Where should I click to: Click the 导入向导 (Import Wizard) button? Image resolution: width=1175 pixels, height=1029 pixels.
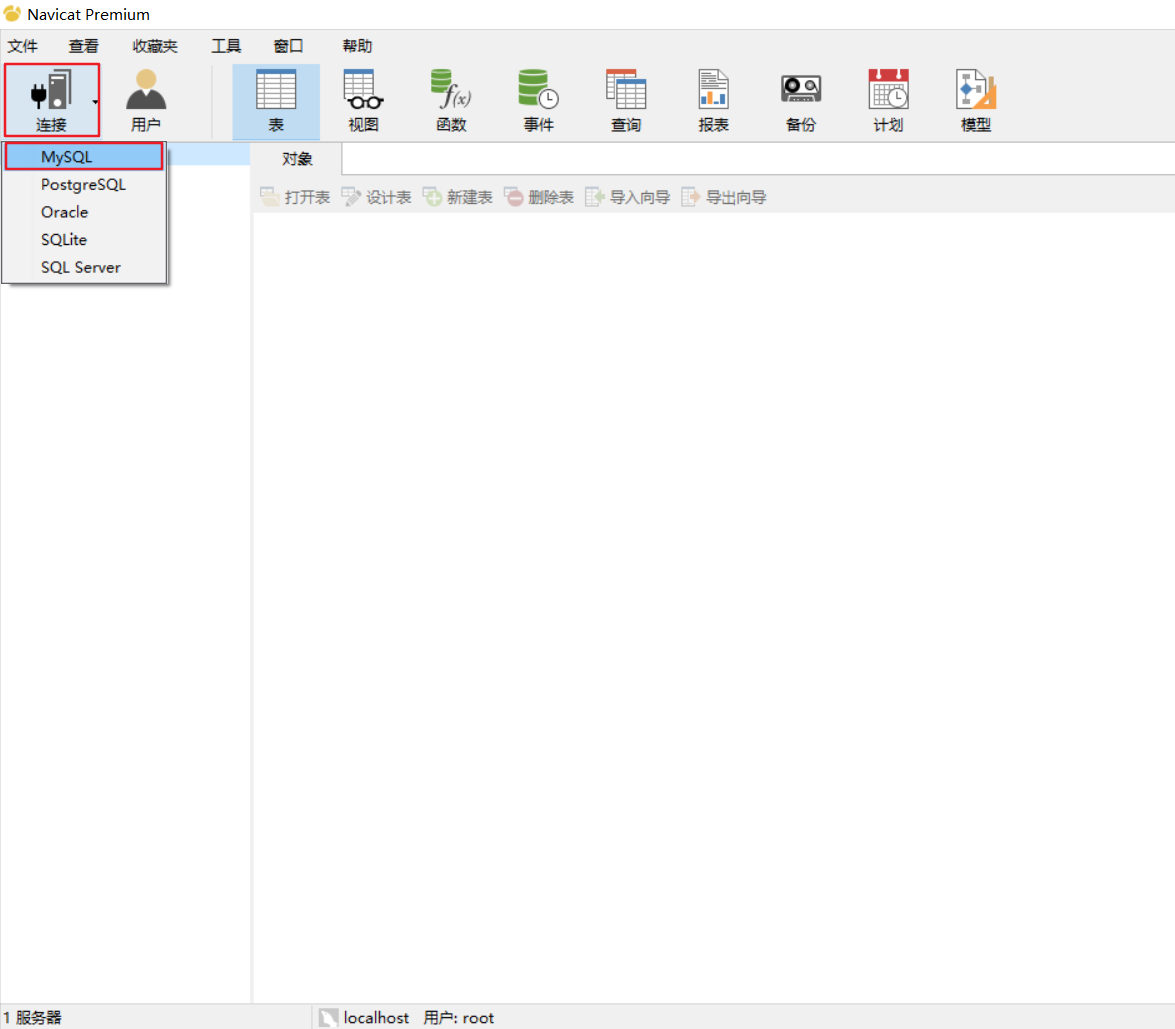tap(627, 197)
